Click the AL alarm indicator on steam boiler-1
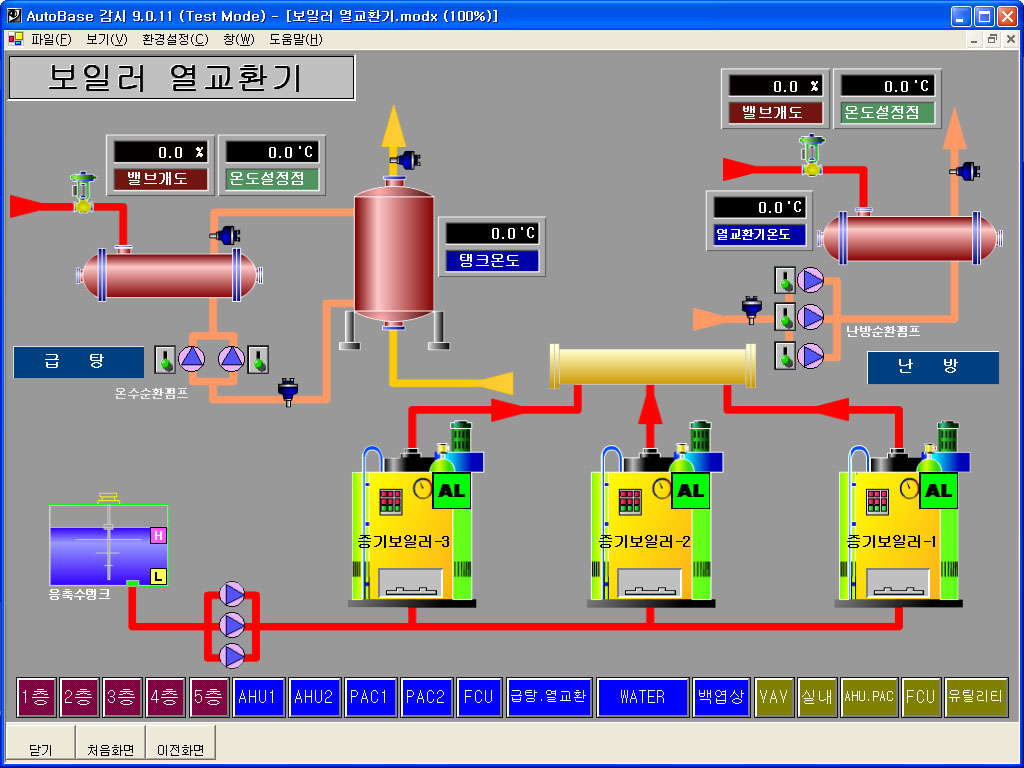 (938, 491)
